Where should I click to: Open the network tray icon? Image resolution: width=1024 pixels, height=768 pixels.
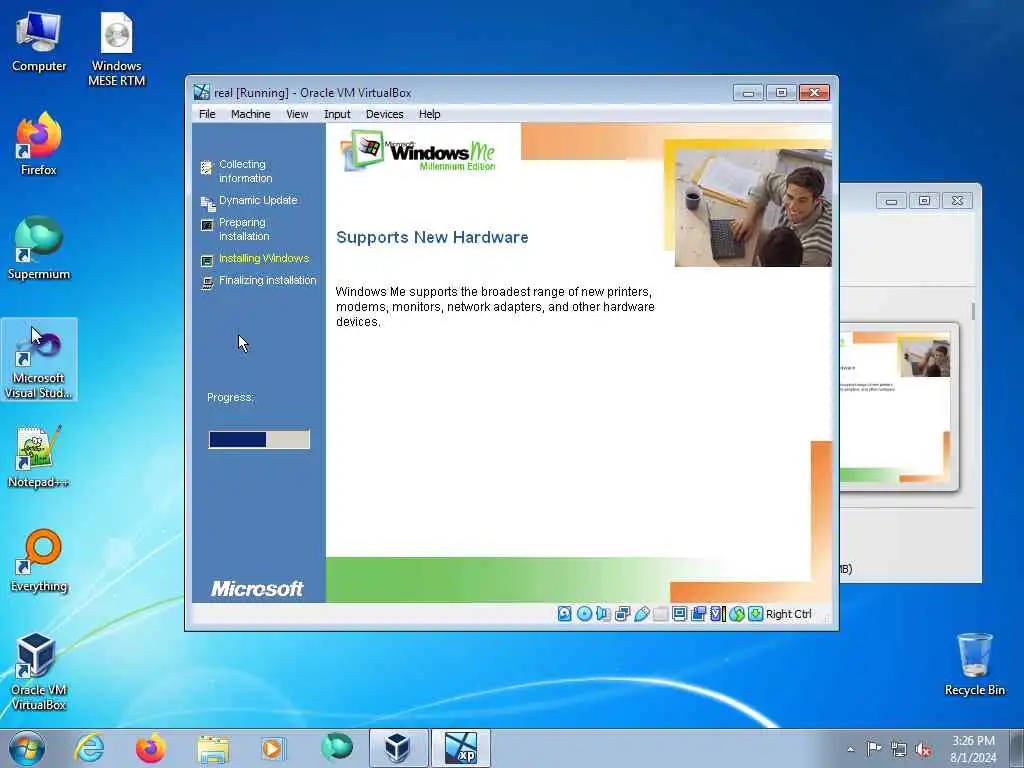pos(899,749)
